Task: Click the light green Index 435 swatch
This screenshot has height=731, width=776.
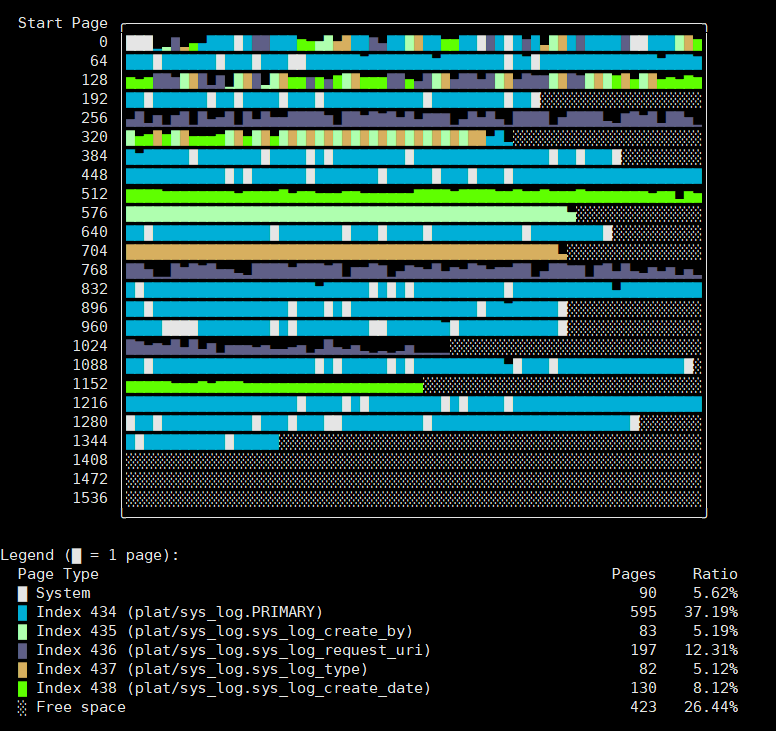Action: click(22, 631)
